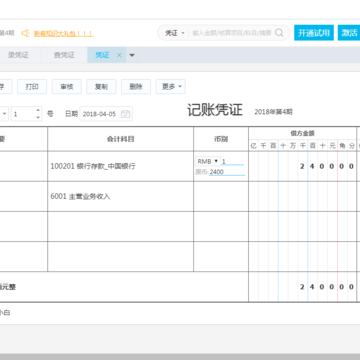Increase the voucher number with up arrow

38,110
